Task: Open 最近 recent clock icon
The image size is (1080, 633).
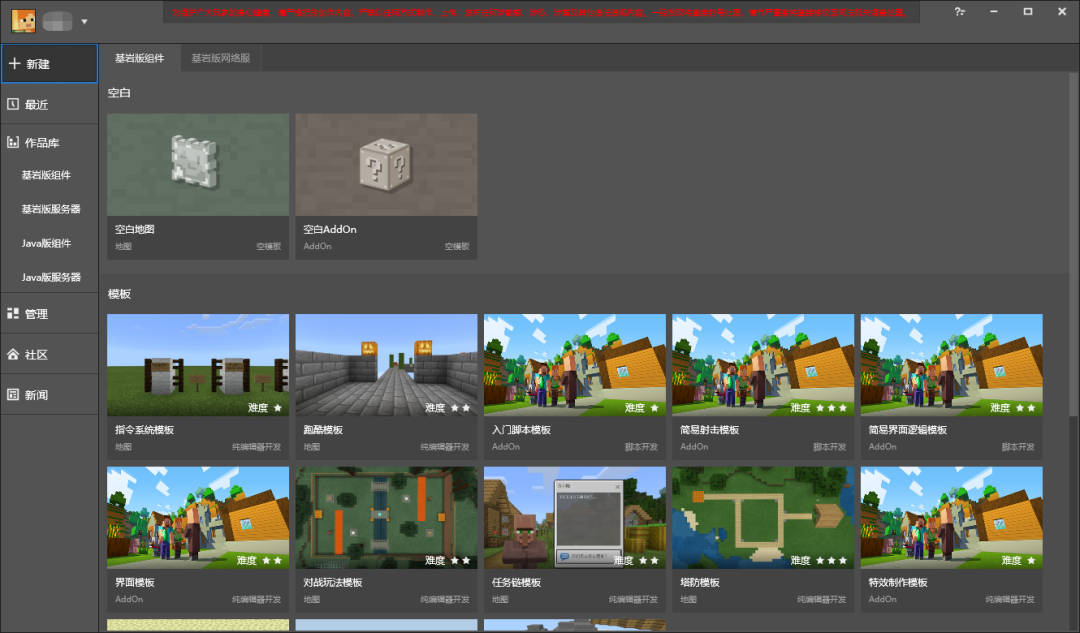Action: (13, 104)
